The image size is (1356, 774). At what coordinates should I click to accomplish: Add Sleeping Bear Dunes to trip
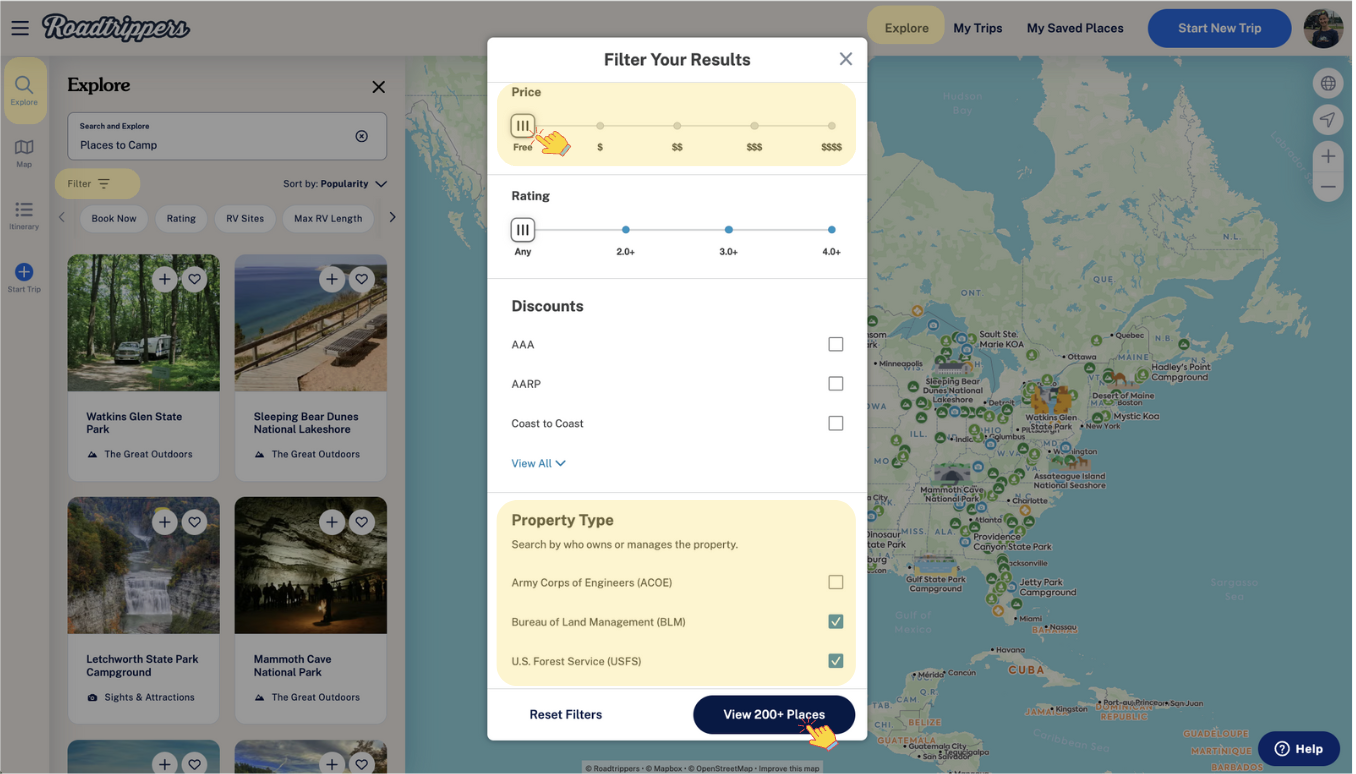point(332,279)
